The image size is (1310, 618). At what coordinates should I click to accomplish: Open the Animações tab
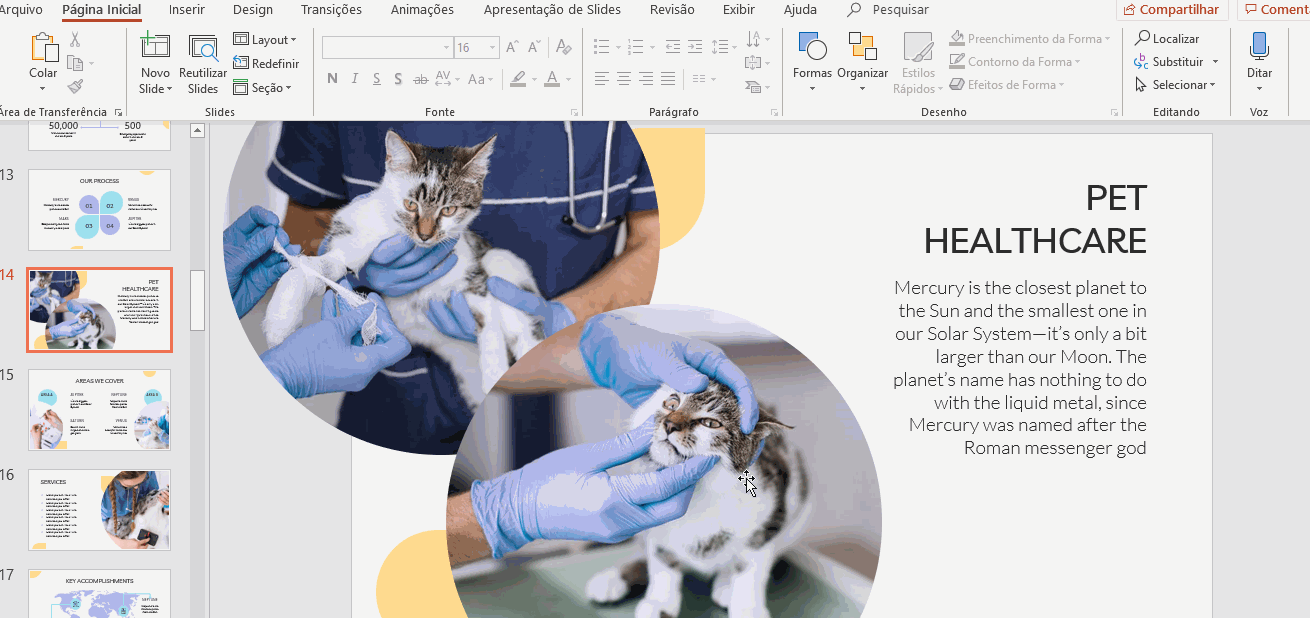(x=422, y=10)
